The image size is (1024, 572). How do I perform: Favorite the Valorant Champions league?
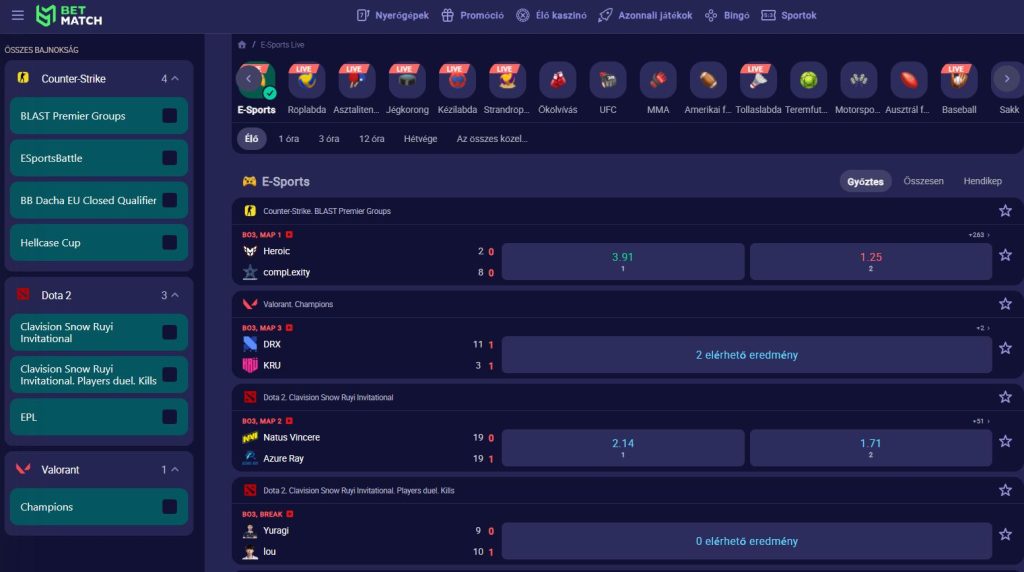1005,304
